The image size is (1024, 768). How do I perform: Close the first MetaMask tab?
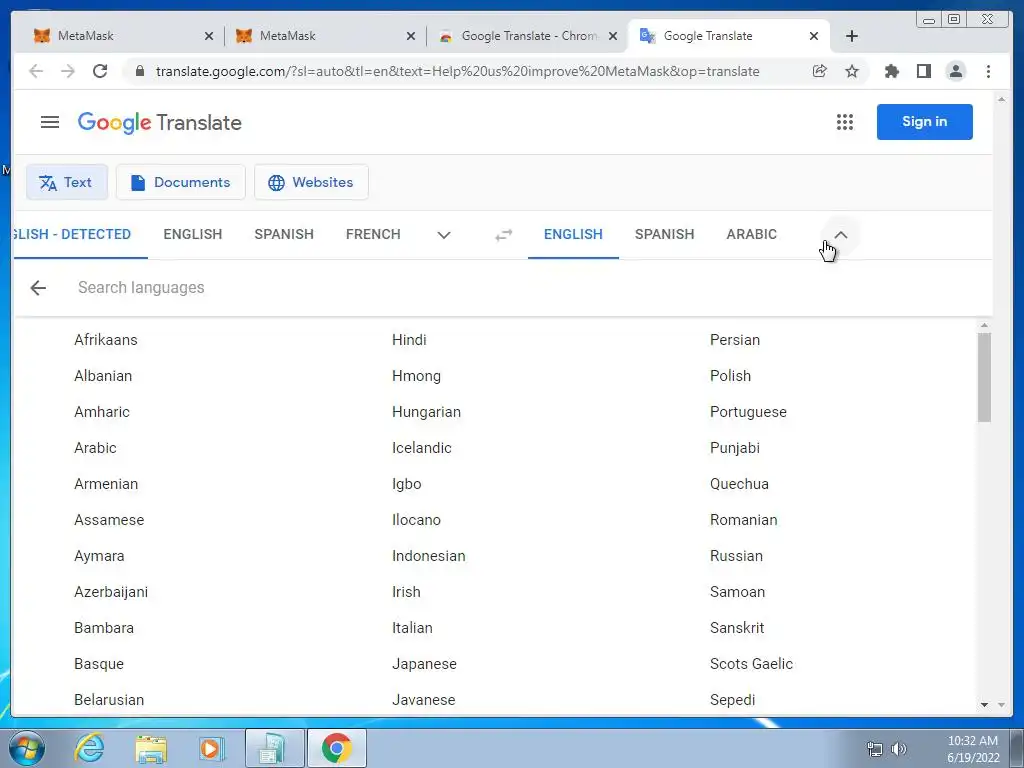tap(209, 37)
